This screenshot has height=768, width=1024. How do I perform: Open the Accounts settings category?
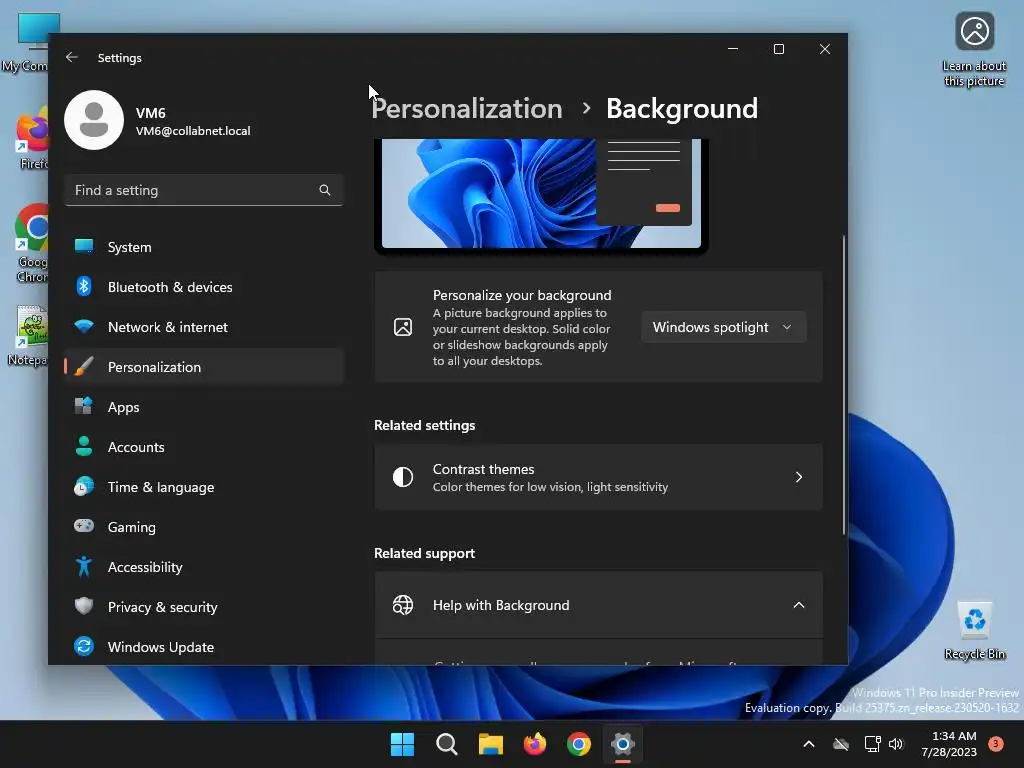[204, 447]
